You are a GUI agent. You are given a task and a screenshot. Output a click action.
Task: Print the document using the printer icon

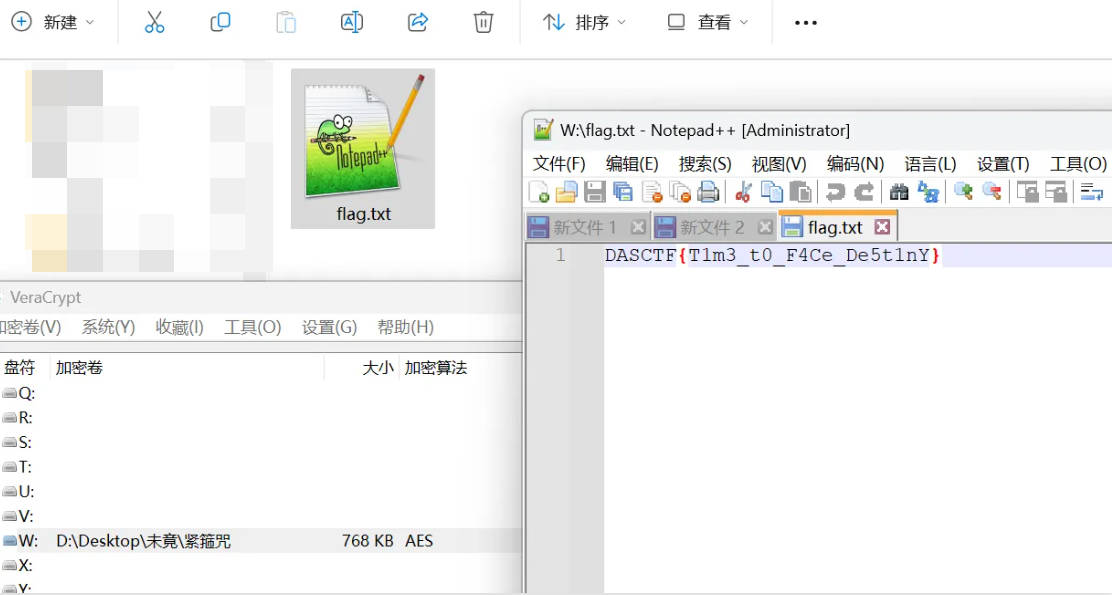click(708, 192)
